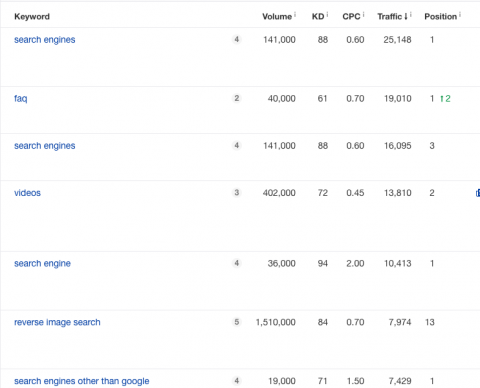Click the info icon next to Traffic header
Viewport: 480px width, 388px height.
click(x=411, y=14)
